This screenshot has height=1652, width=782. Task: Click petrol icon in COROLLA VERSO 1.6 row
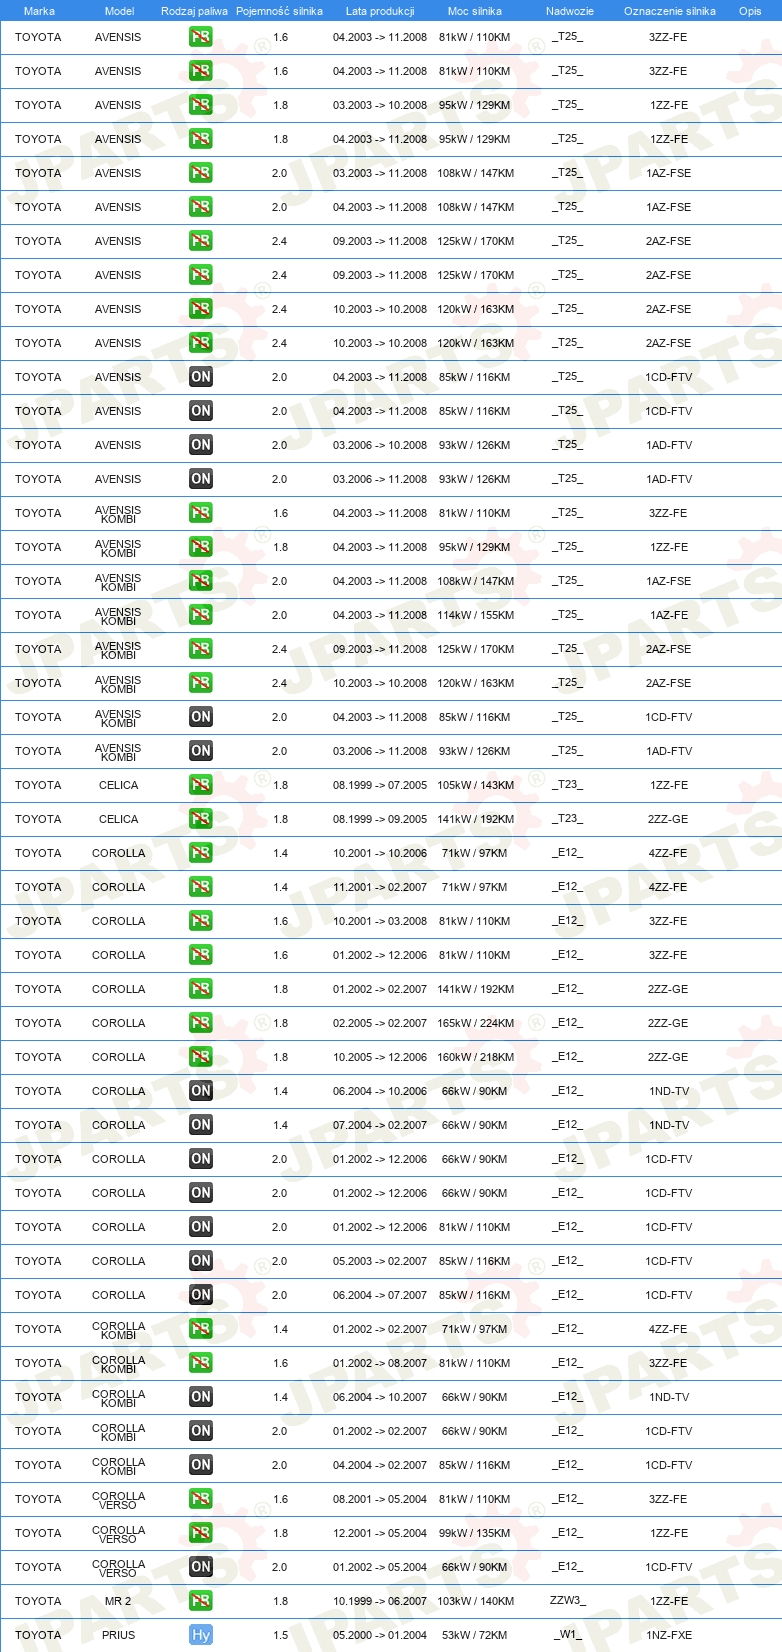201,1499
